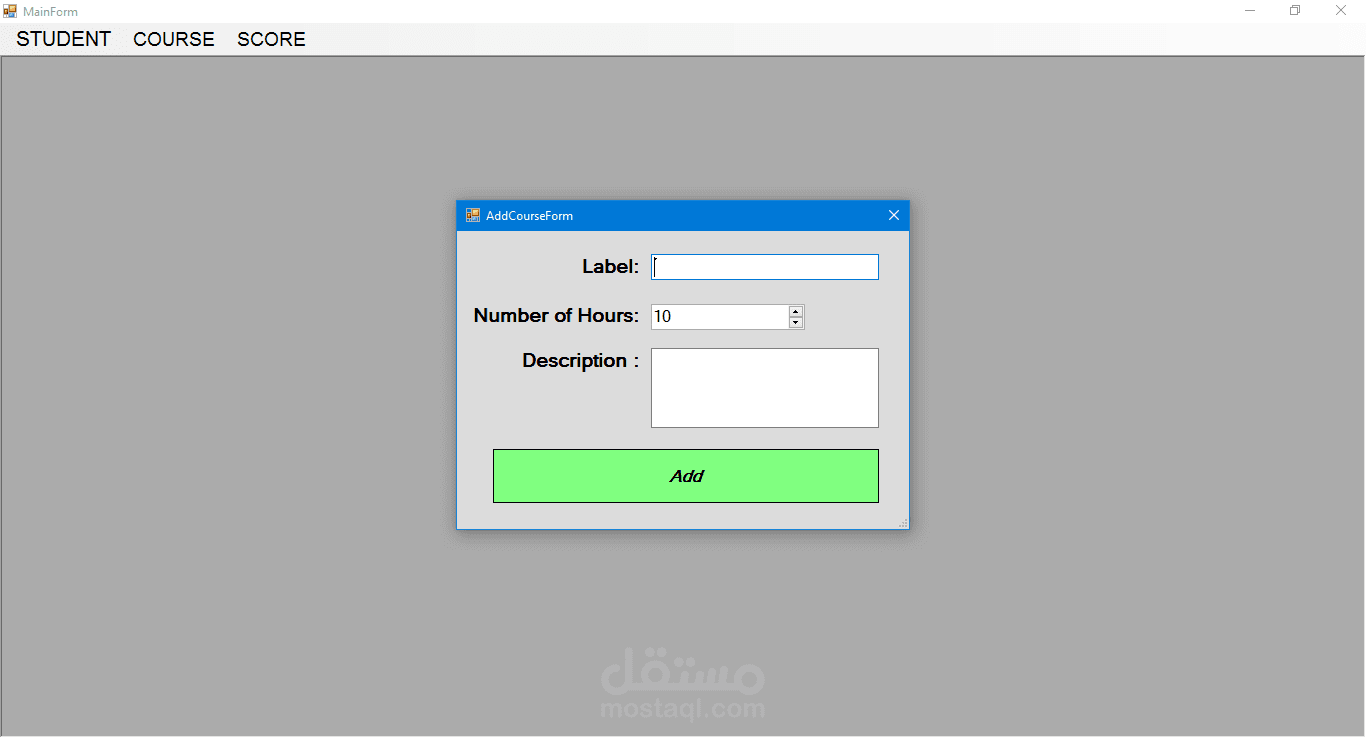Click inside the Description text box

[x=765, y=388]
